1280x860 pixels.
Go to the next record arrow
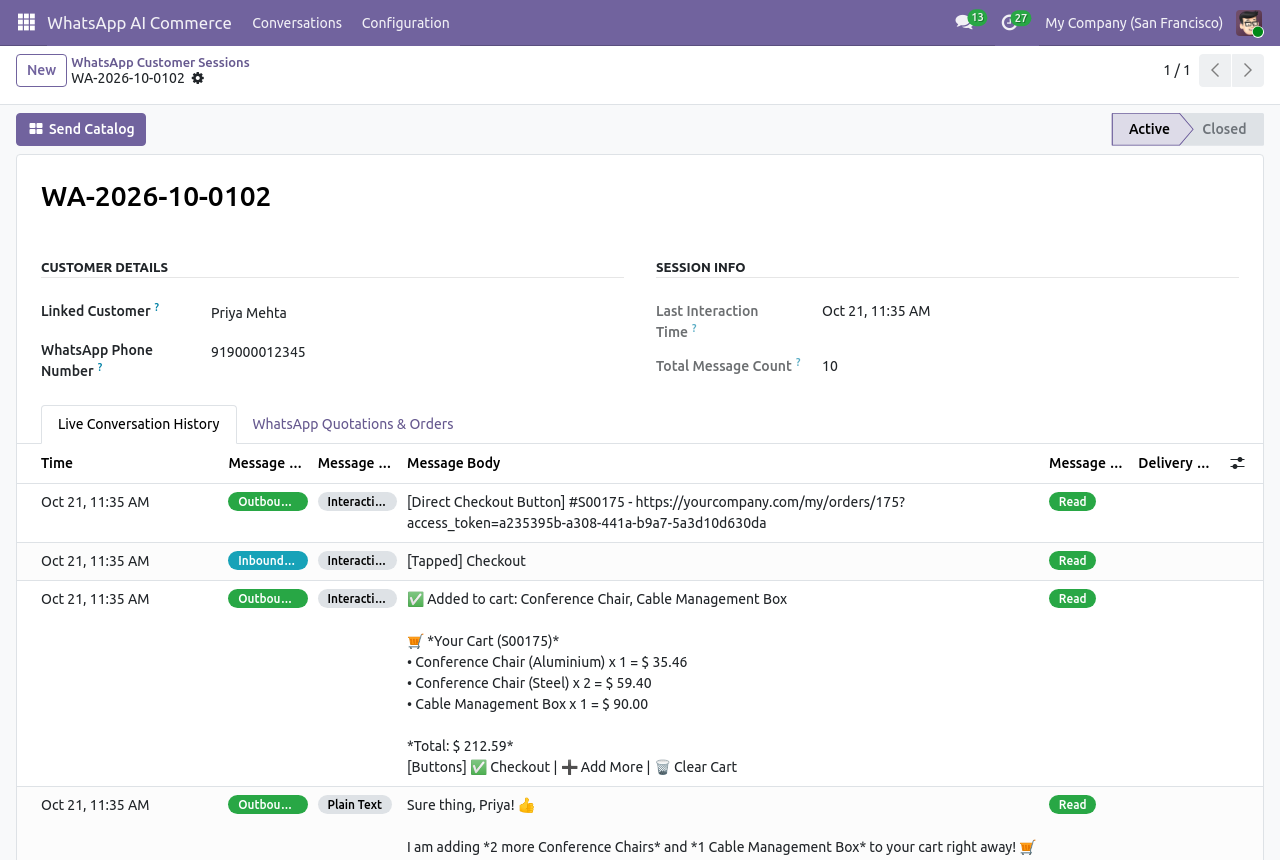click(x=1247, y=70)
